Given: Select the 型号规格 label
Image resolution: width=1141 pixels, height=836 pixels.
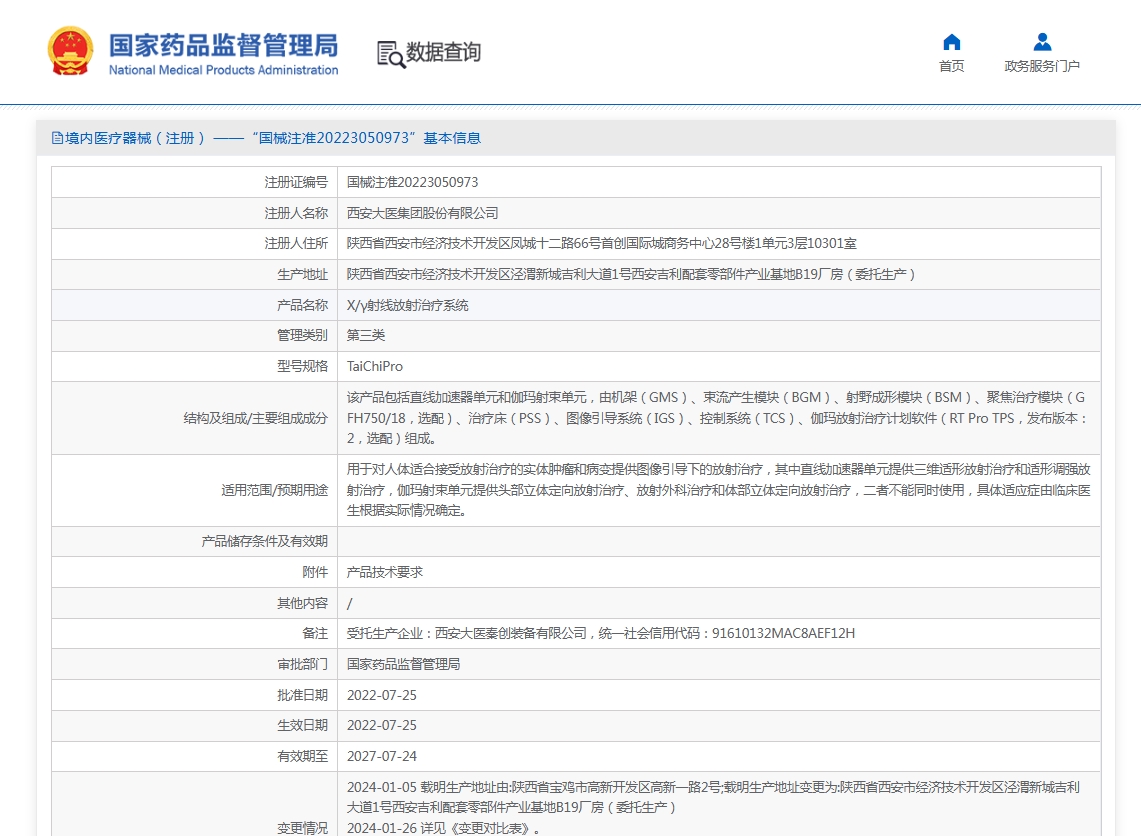Looking at the screenshot, I should click(303, 366).
